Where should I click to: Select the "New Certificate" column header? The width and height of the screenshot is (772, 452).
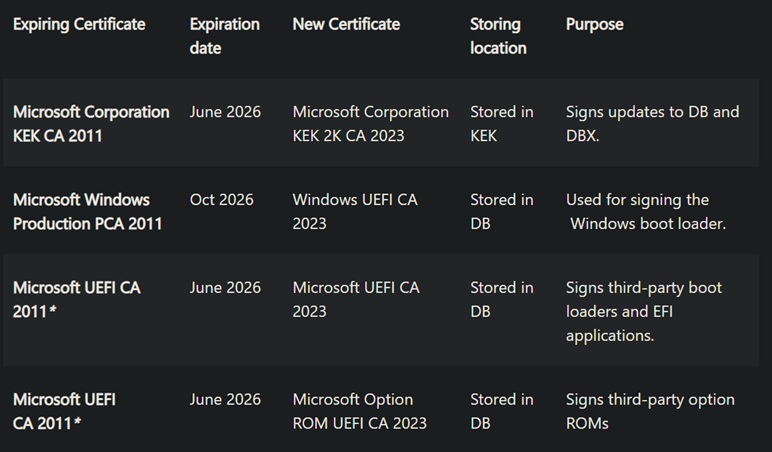[x=346, y=24]
